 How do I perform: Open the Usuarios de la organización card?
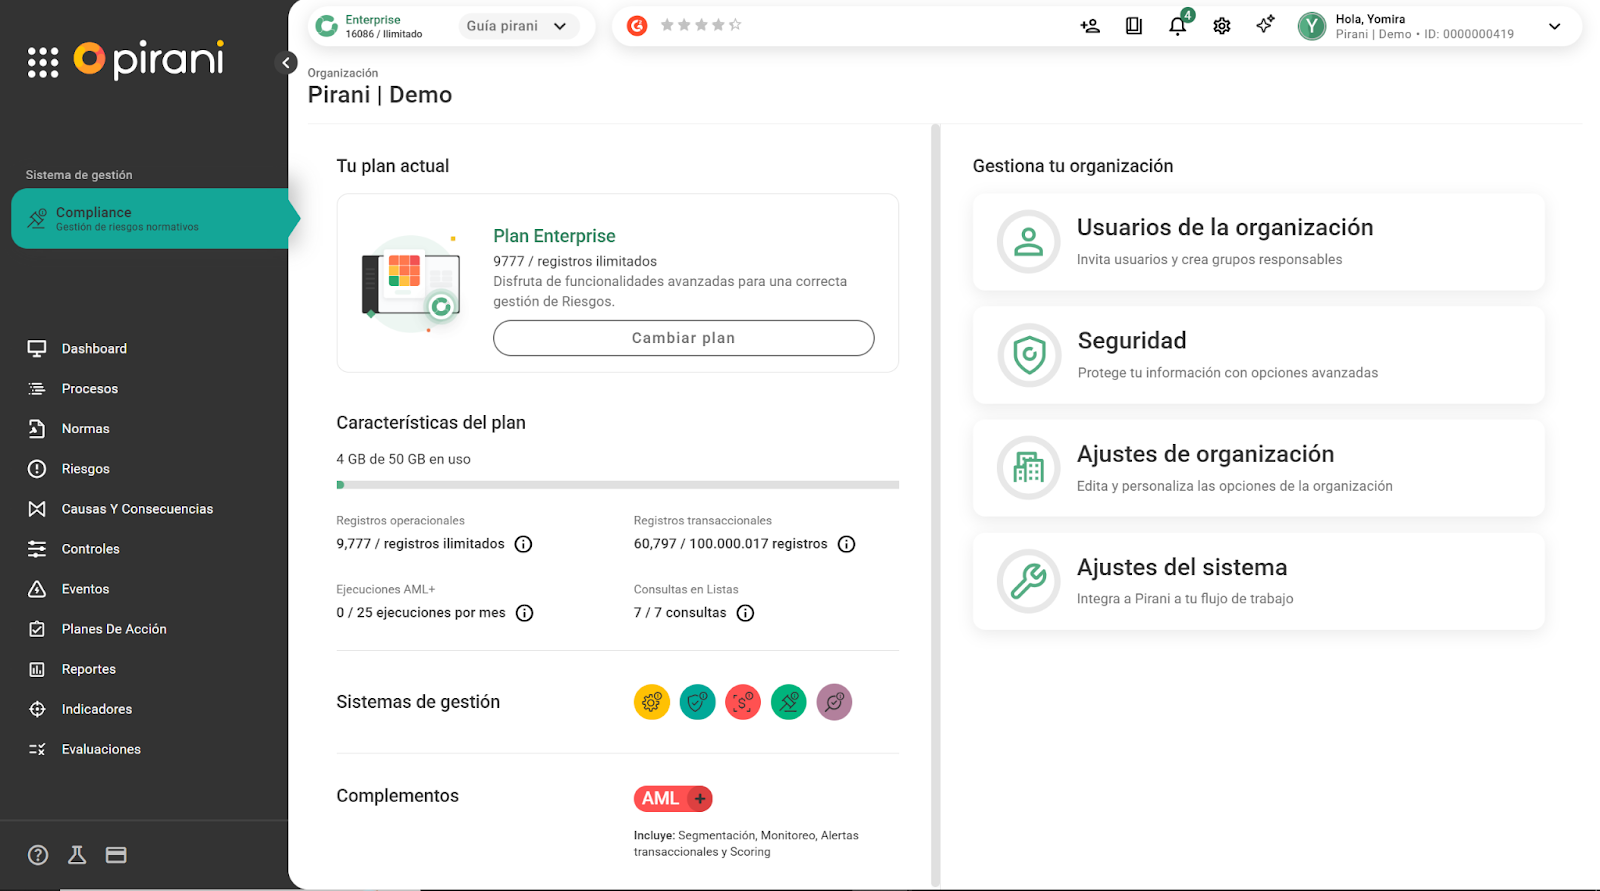(x=1258, y=242)
